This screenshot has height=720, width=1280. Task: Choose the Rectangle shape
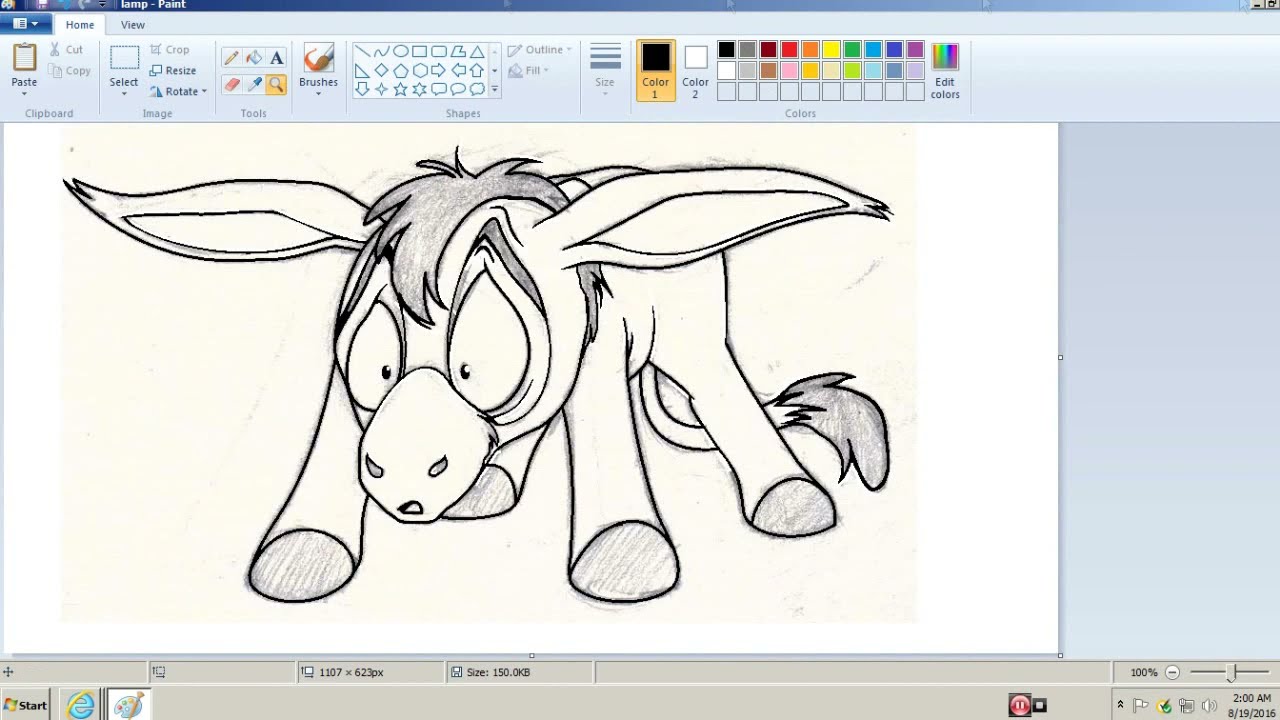point(419,52)
